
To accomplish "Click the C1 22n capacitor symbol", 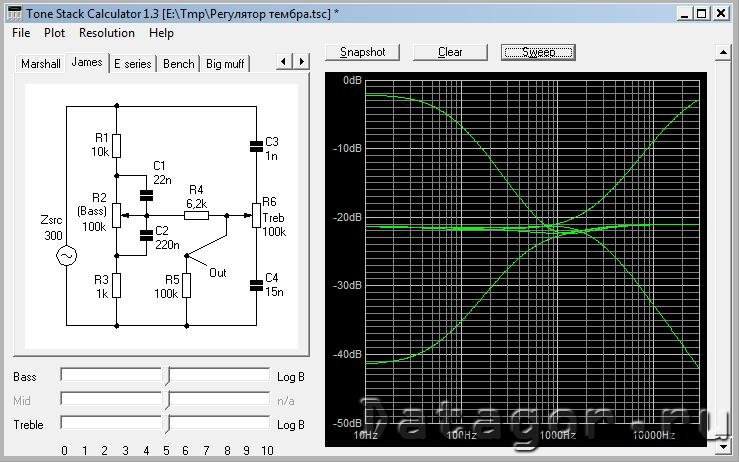I will pos(147,195).
